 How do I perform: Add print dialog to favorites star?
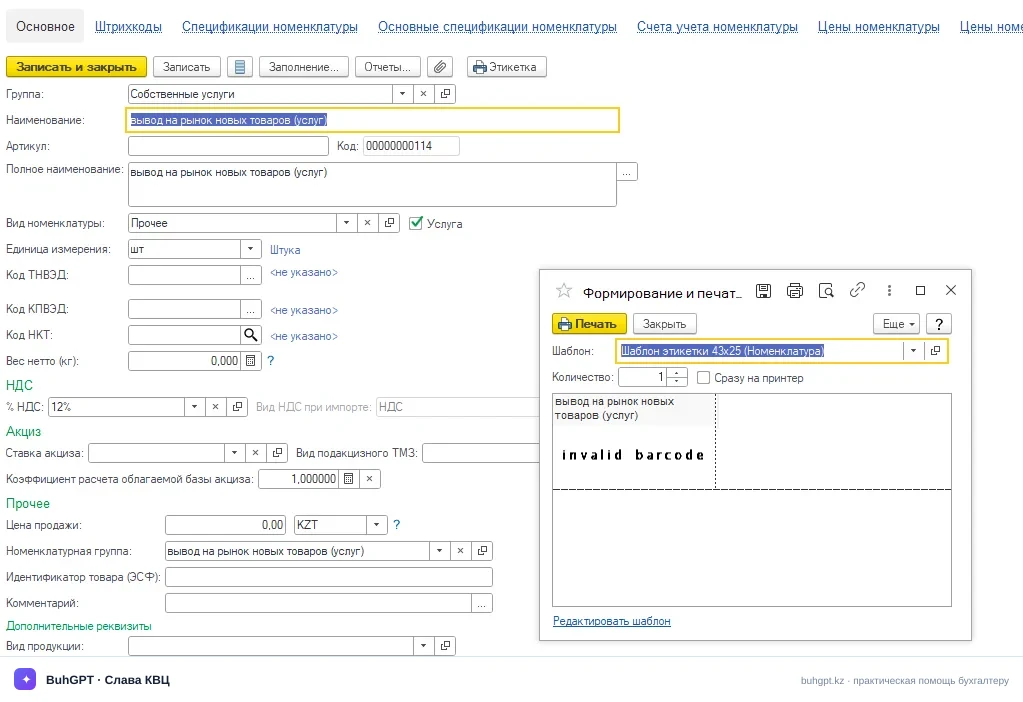564,291
